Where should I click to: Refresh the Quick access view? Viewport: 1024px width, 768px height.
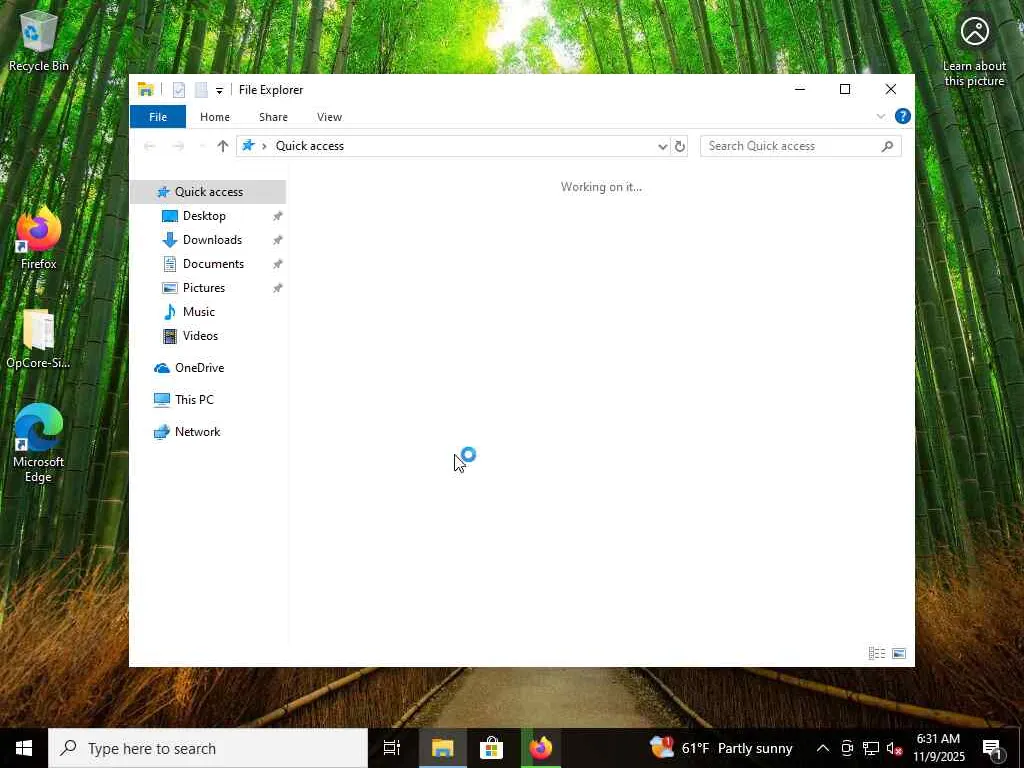[x=679, y=146]
